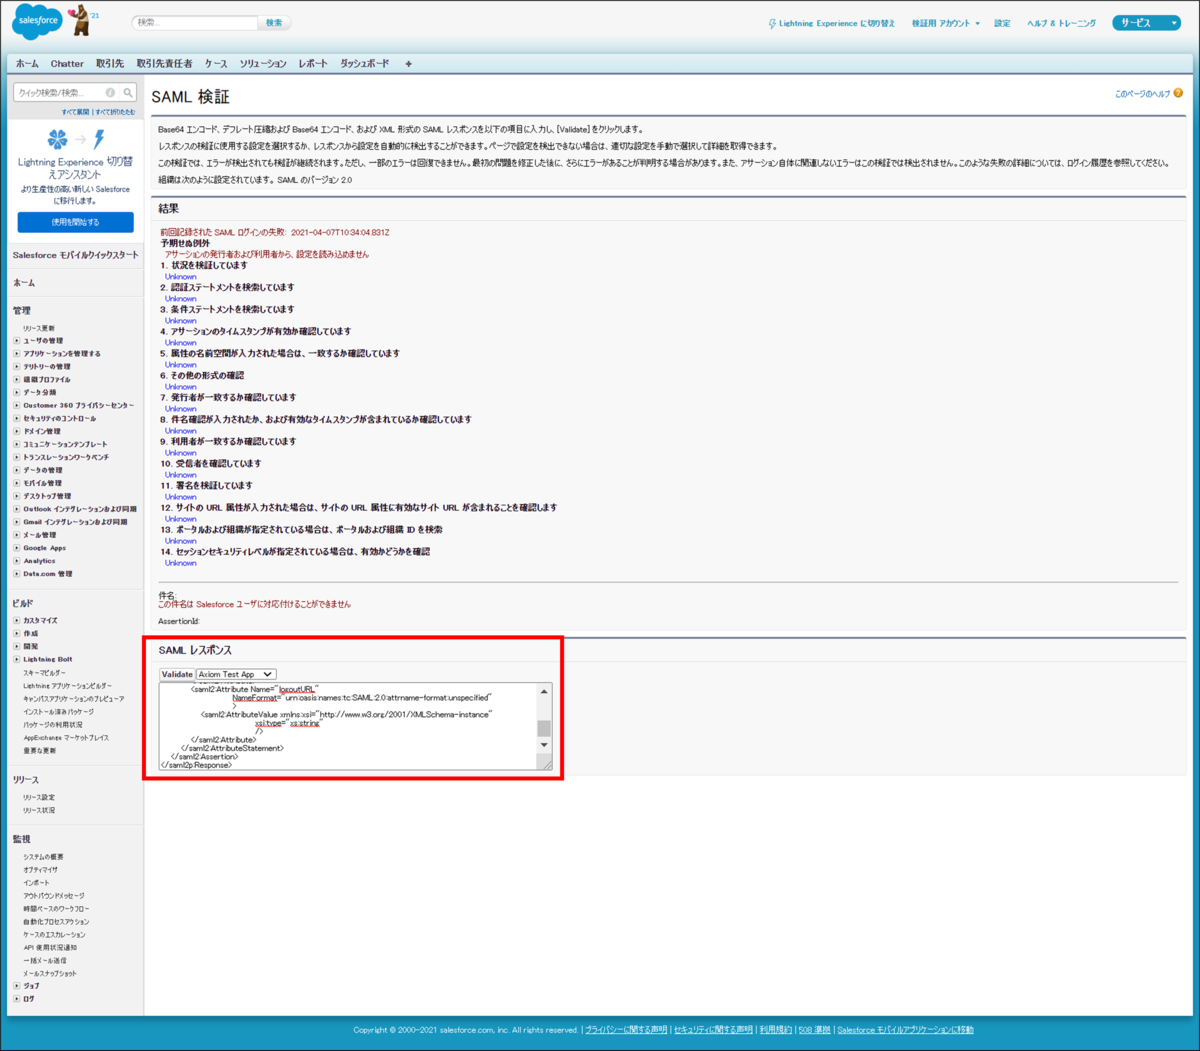The height and width of the screenshot is (1051, 1200).
Task: Expand the ユーザの管理 tree node
Action: click(x=17, y=341)
